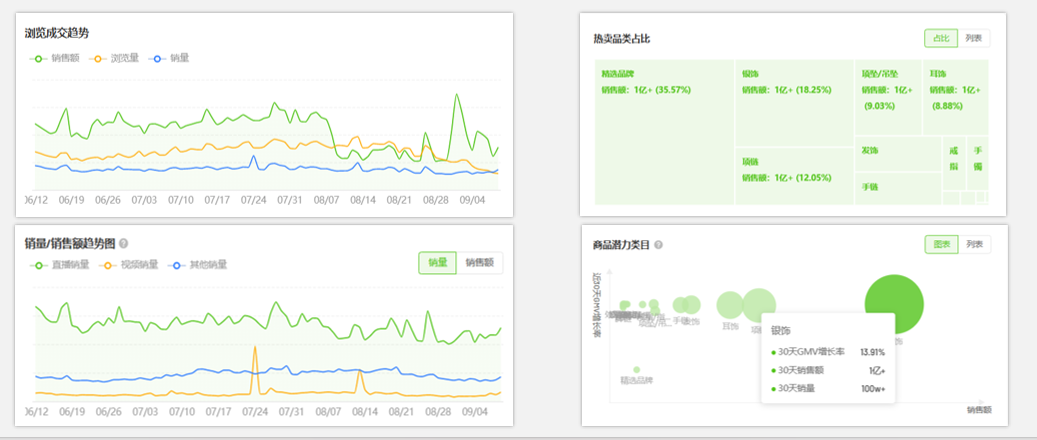Image resolution: width=1037 pixels, height=440 pixels.
Task: Click the small 精选品牌 bubble in scatter chart
Action: tap(636, 369)
